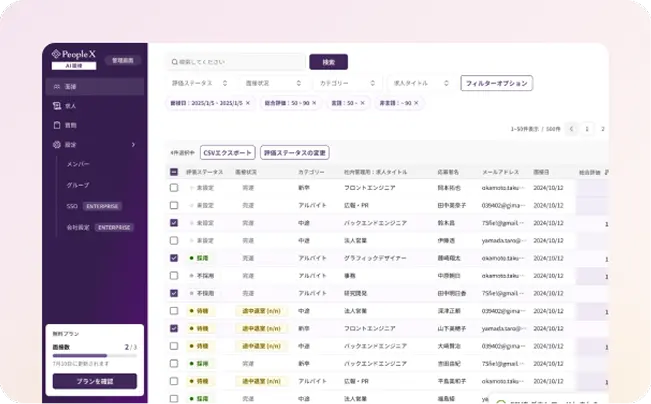Click the PeopleX logo in sidebar

coord(76,56)
